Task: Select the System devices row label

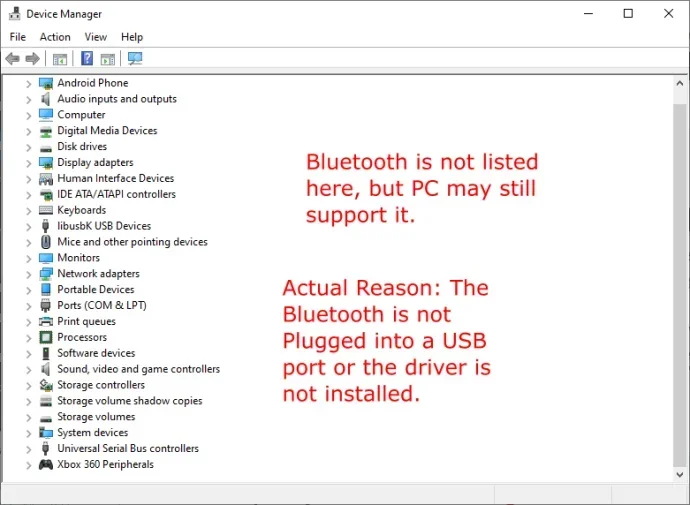Action: pos(93,432)
